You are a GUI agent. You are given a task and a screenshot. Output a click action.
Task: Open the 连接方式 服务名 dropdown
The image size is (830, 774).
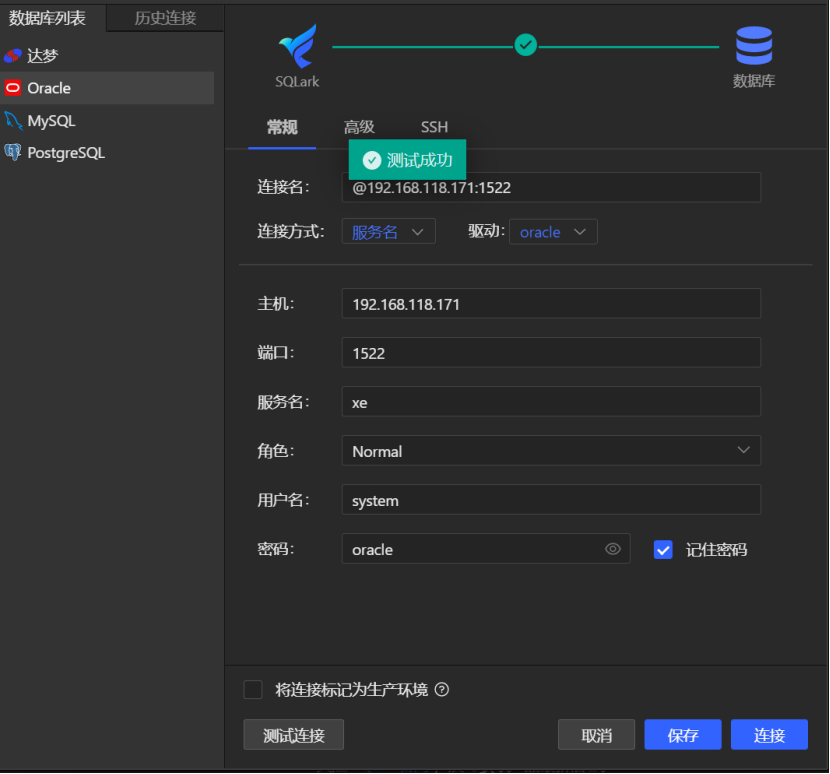[389, 231]
